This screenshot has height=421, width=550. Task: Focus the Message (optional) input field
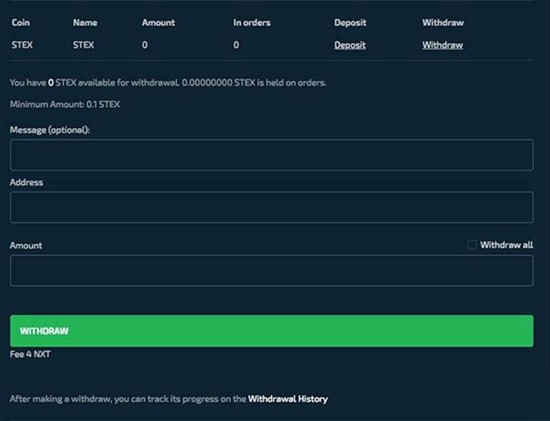[x=272, y=155]
